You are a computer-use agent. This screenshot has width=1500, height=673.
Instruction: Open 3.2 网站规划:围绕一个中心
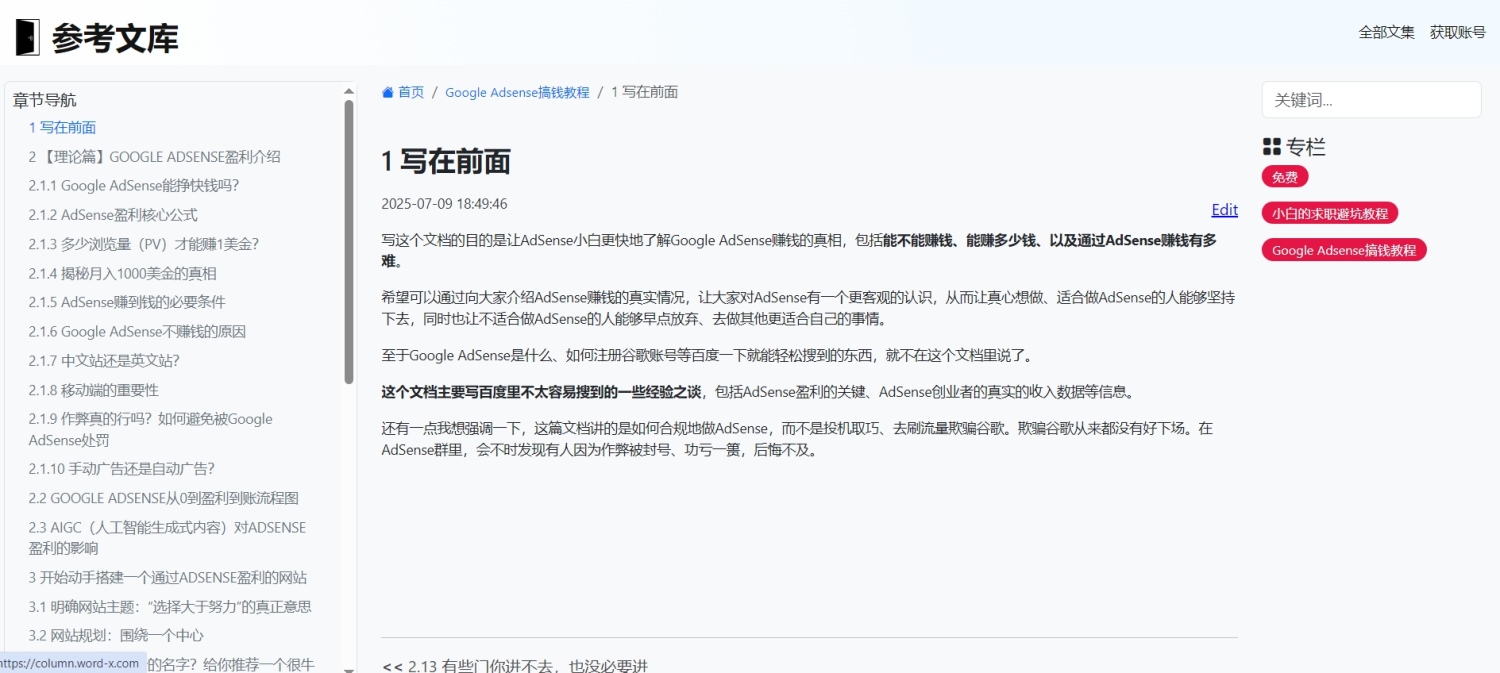click(116, 635)
